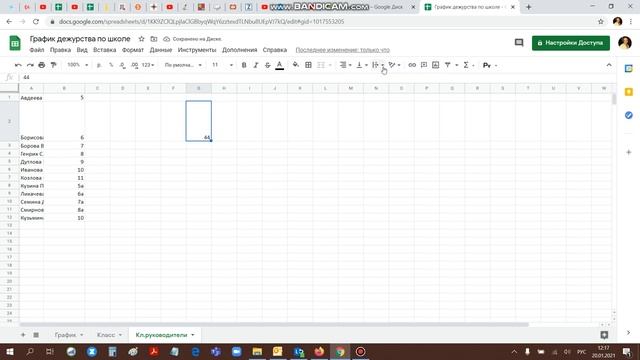Add a new sheet with plus button

(x=23, y=335)
